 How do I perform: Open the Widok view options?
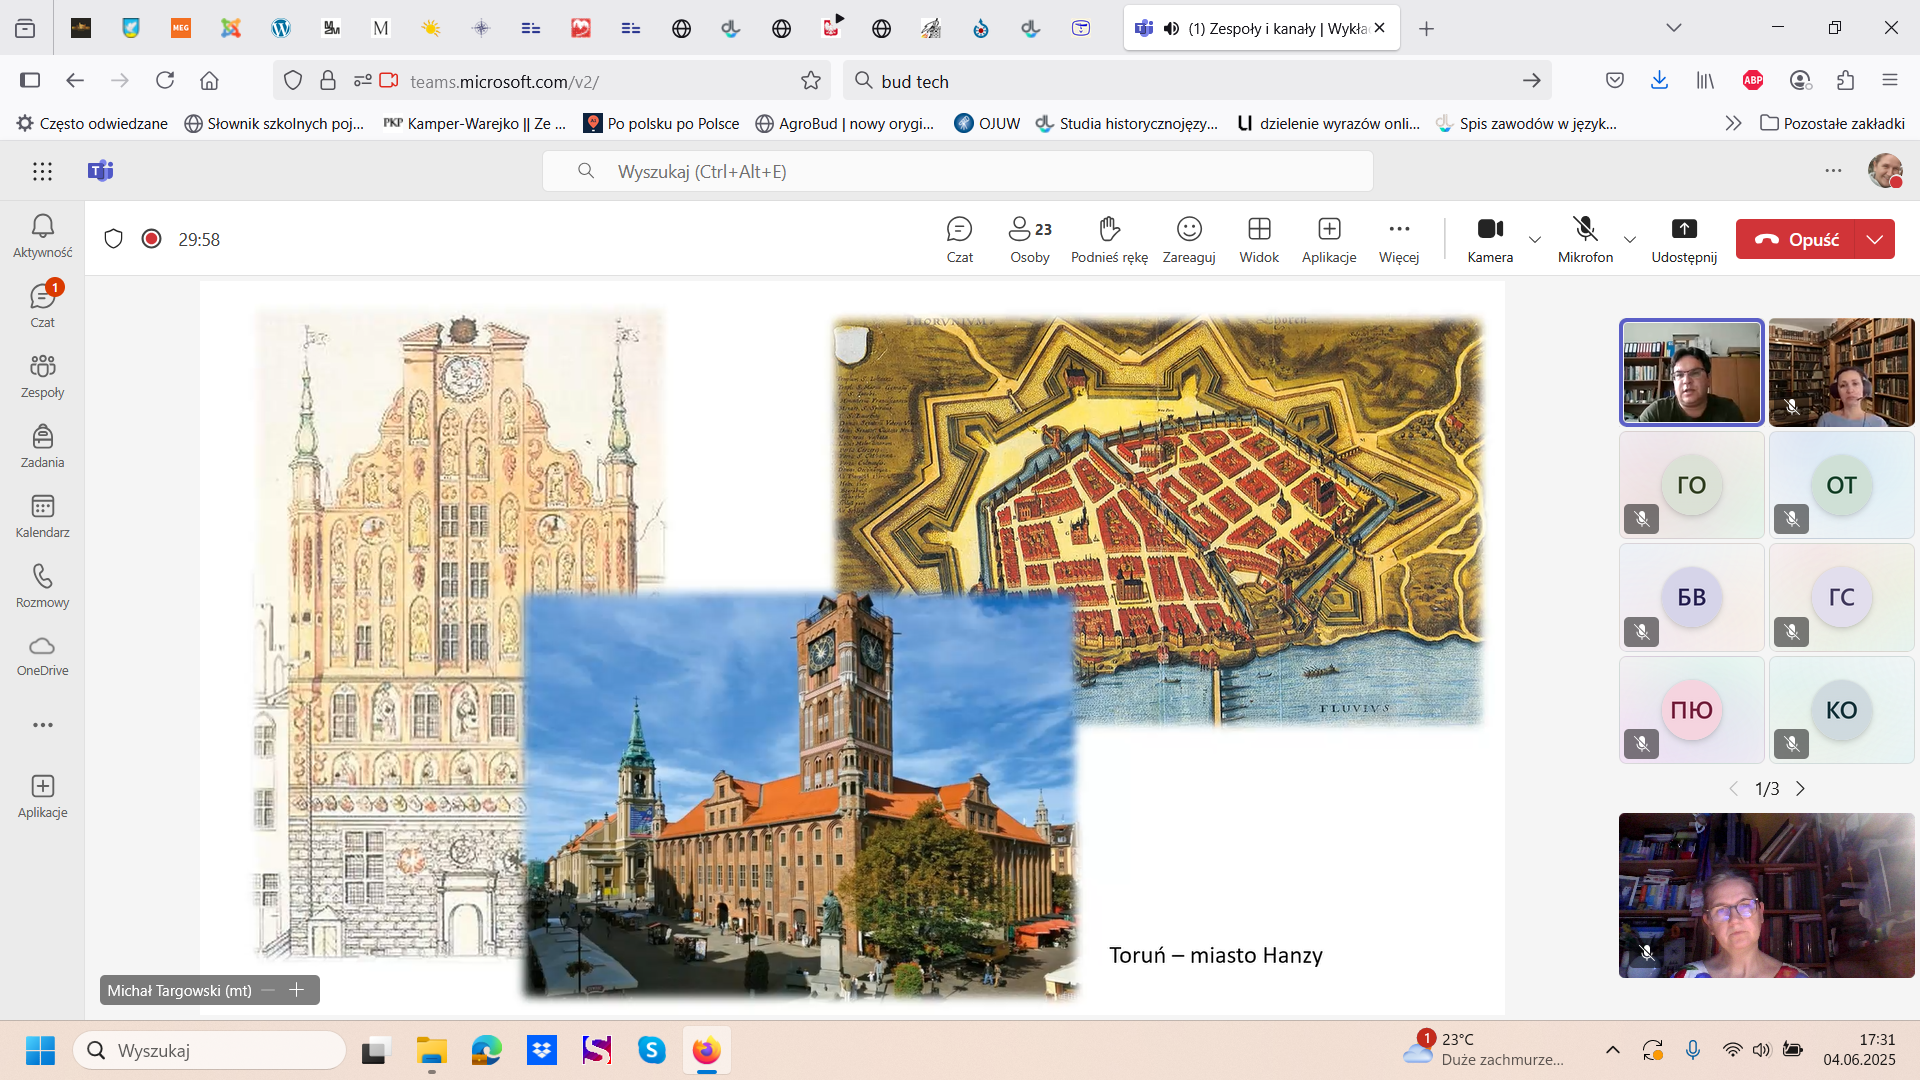[1259, 239]
